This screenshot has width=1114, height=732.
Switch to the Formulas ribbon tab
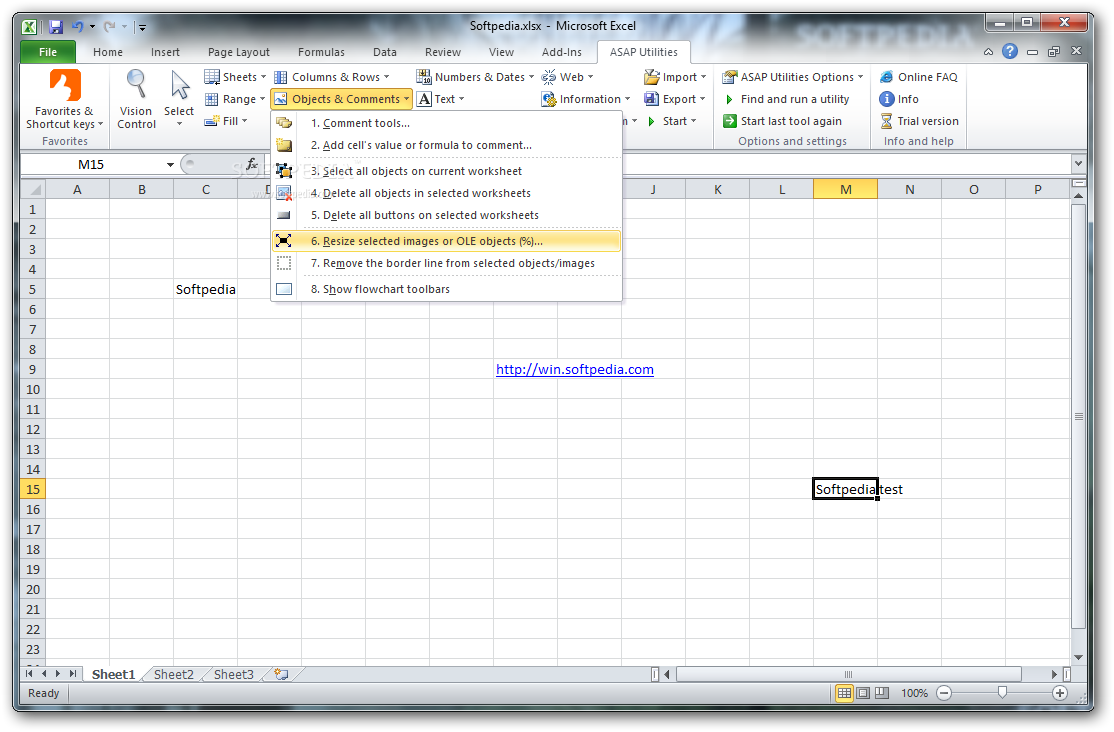pyautogui.click(x=321, y=52)
